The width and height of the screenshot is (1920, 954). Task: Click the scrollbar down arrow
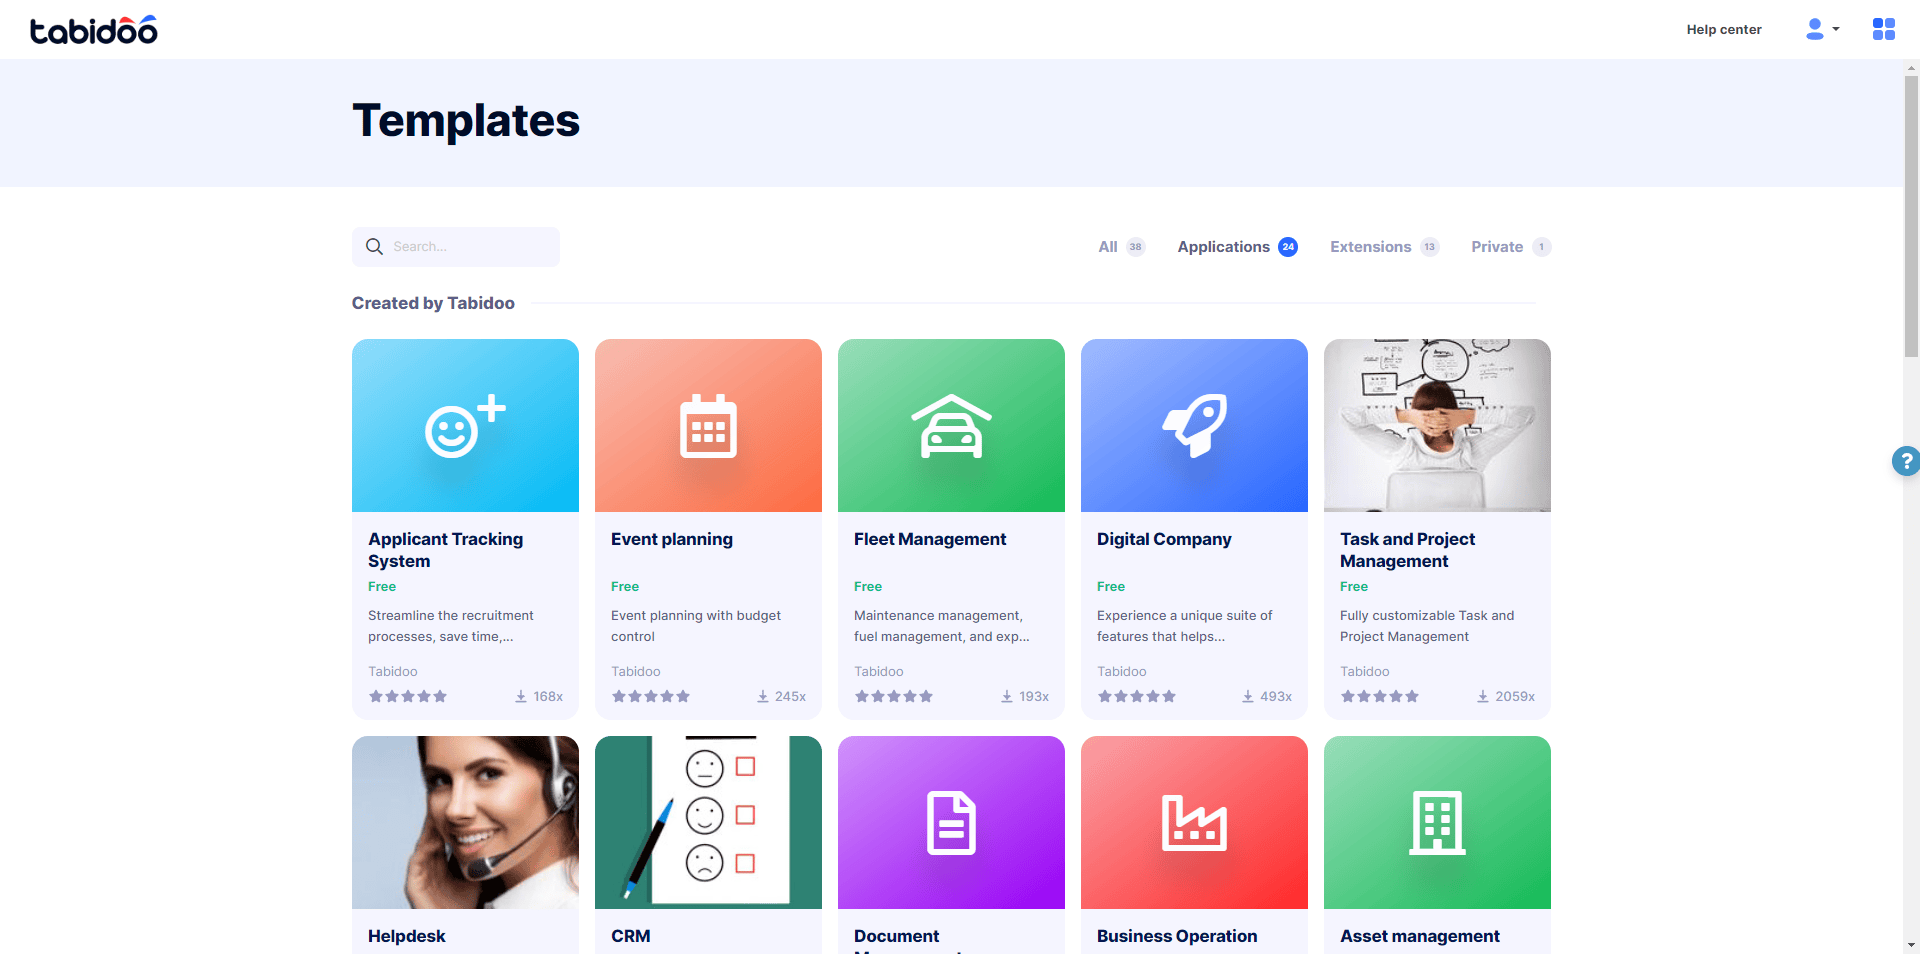coord(1911,945)
